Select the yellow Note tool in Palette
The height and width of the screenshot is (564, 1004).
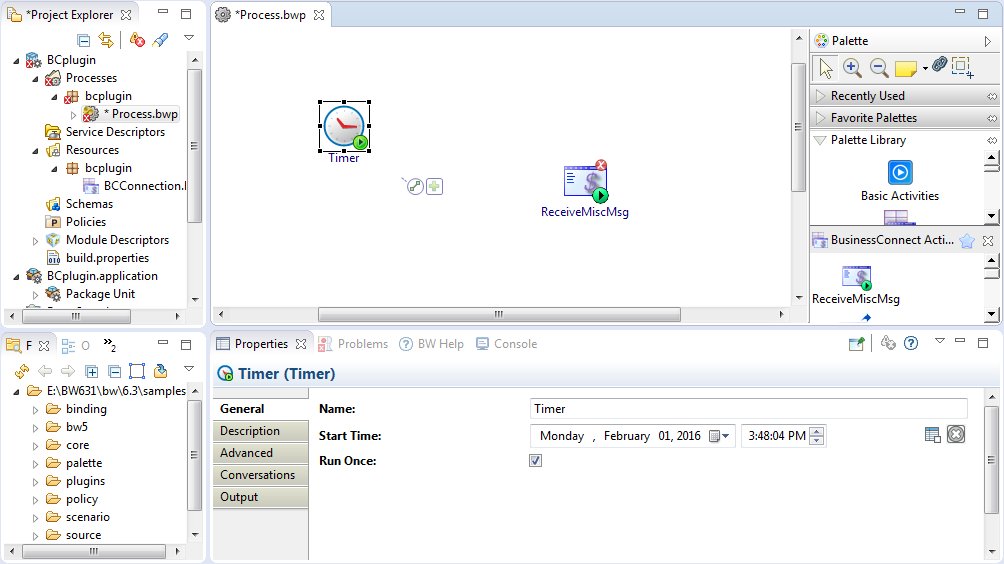(905, 68)
